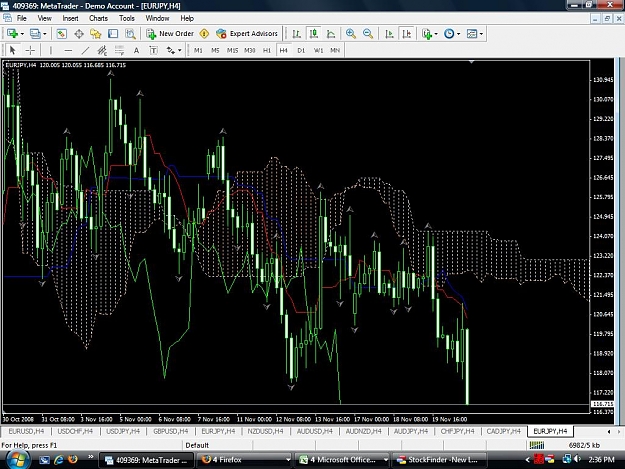Open the Tools menu
The height and width of the screenshot is (469, 625).
coord(127,18)
